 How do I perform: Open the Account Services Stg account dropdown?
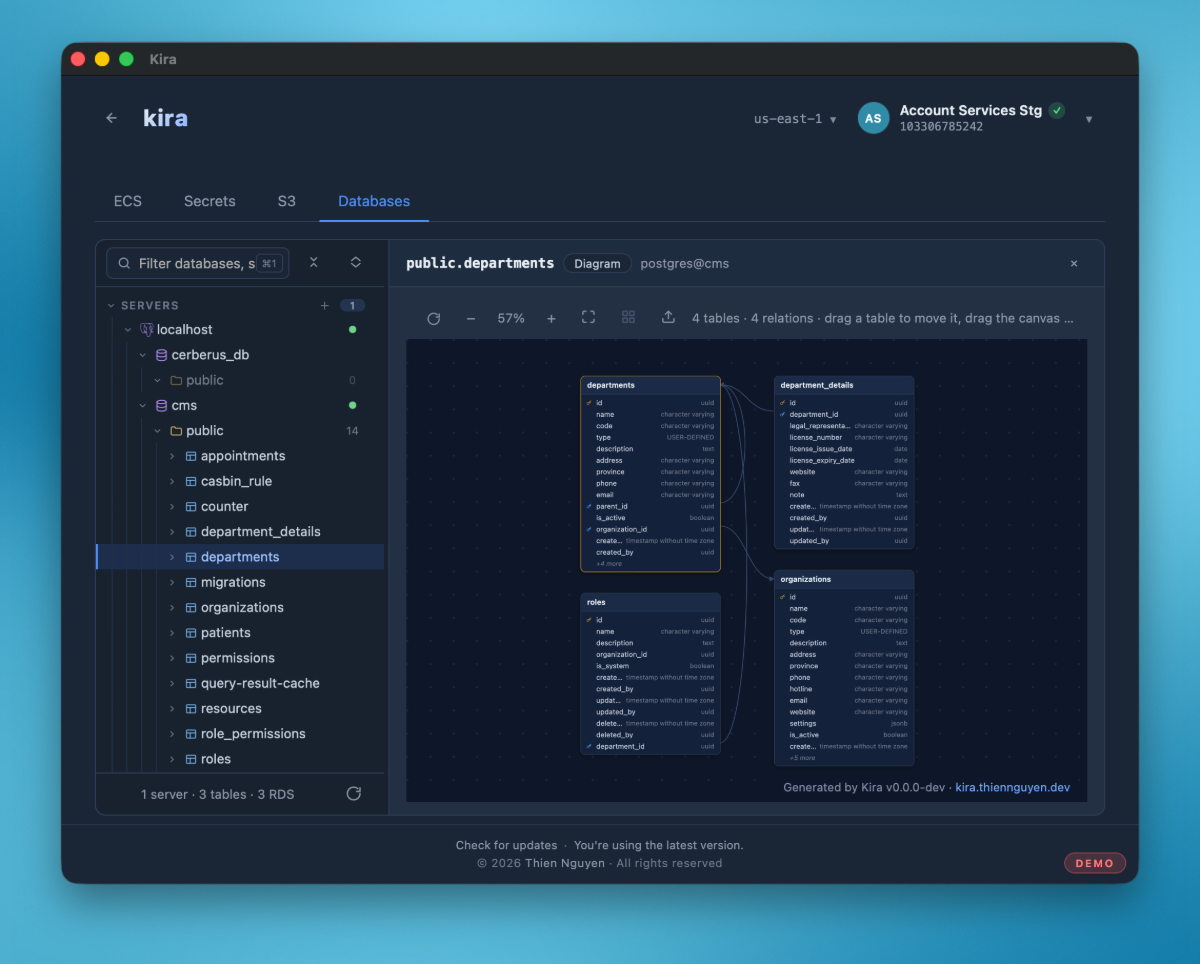[1089, 119]
